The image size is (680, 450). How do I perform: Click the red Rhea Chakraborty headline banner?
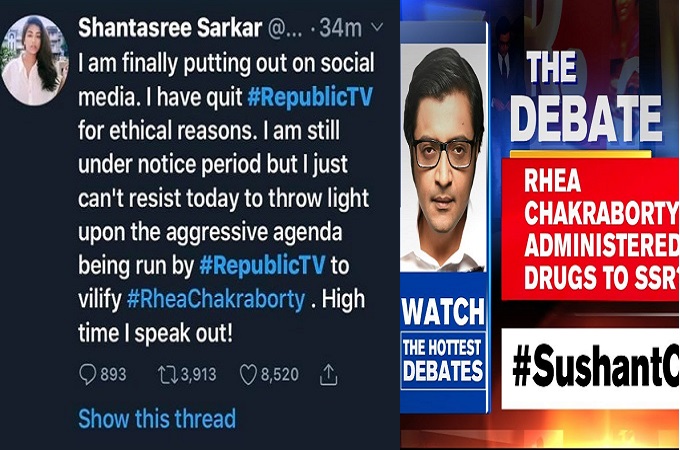pos(591,229)
